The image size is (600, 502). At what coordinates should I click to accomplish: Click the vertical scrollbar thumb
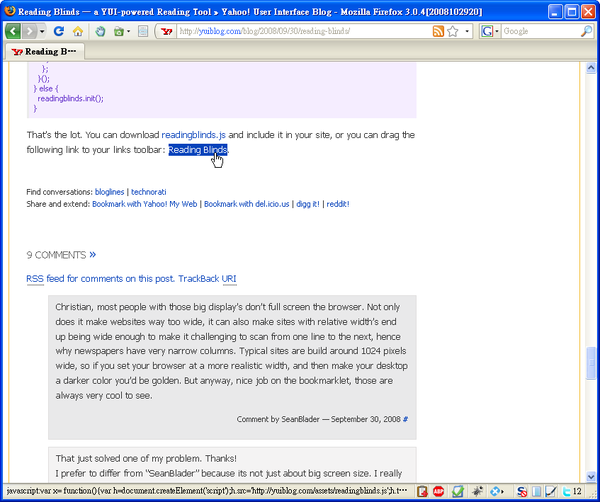tap(590, 363)
